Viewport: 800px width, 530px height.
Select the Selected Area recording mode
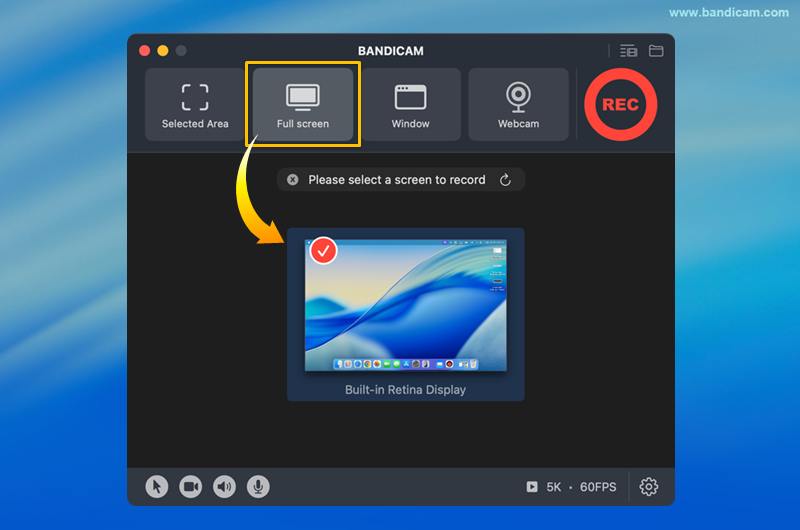pyautogui.click(x=195, y=105)
